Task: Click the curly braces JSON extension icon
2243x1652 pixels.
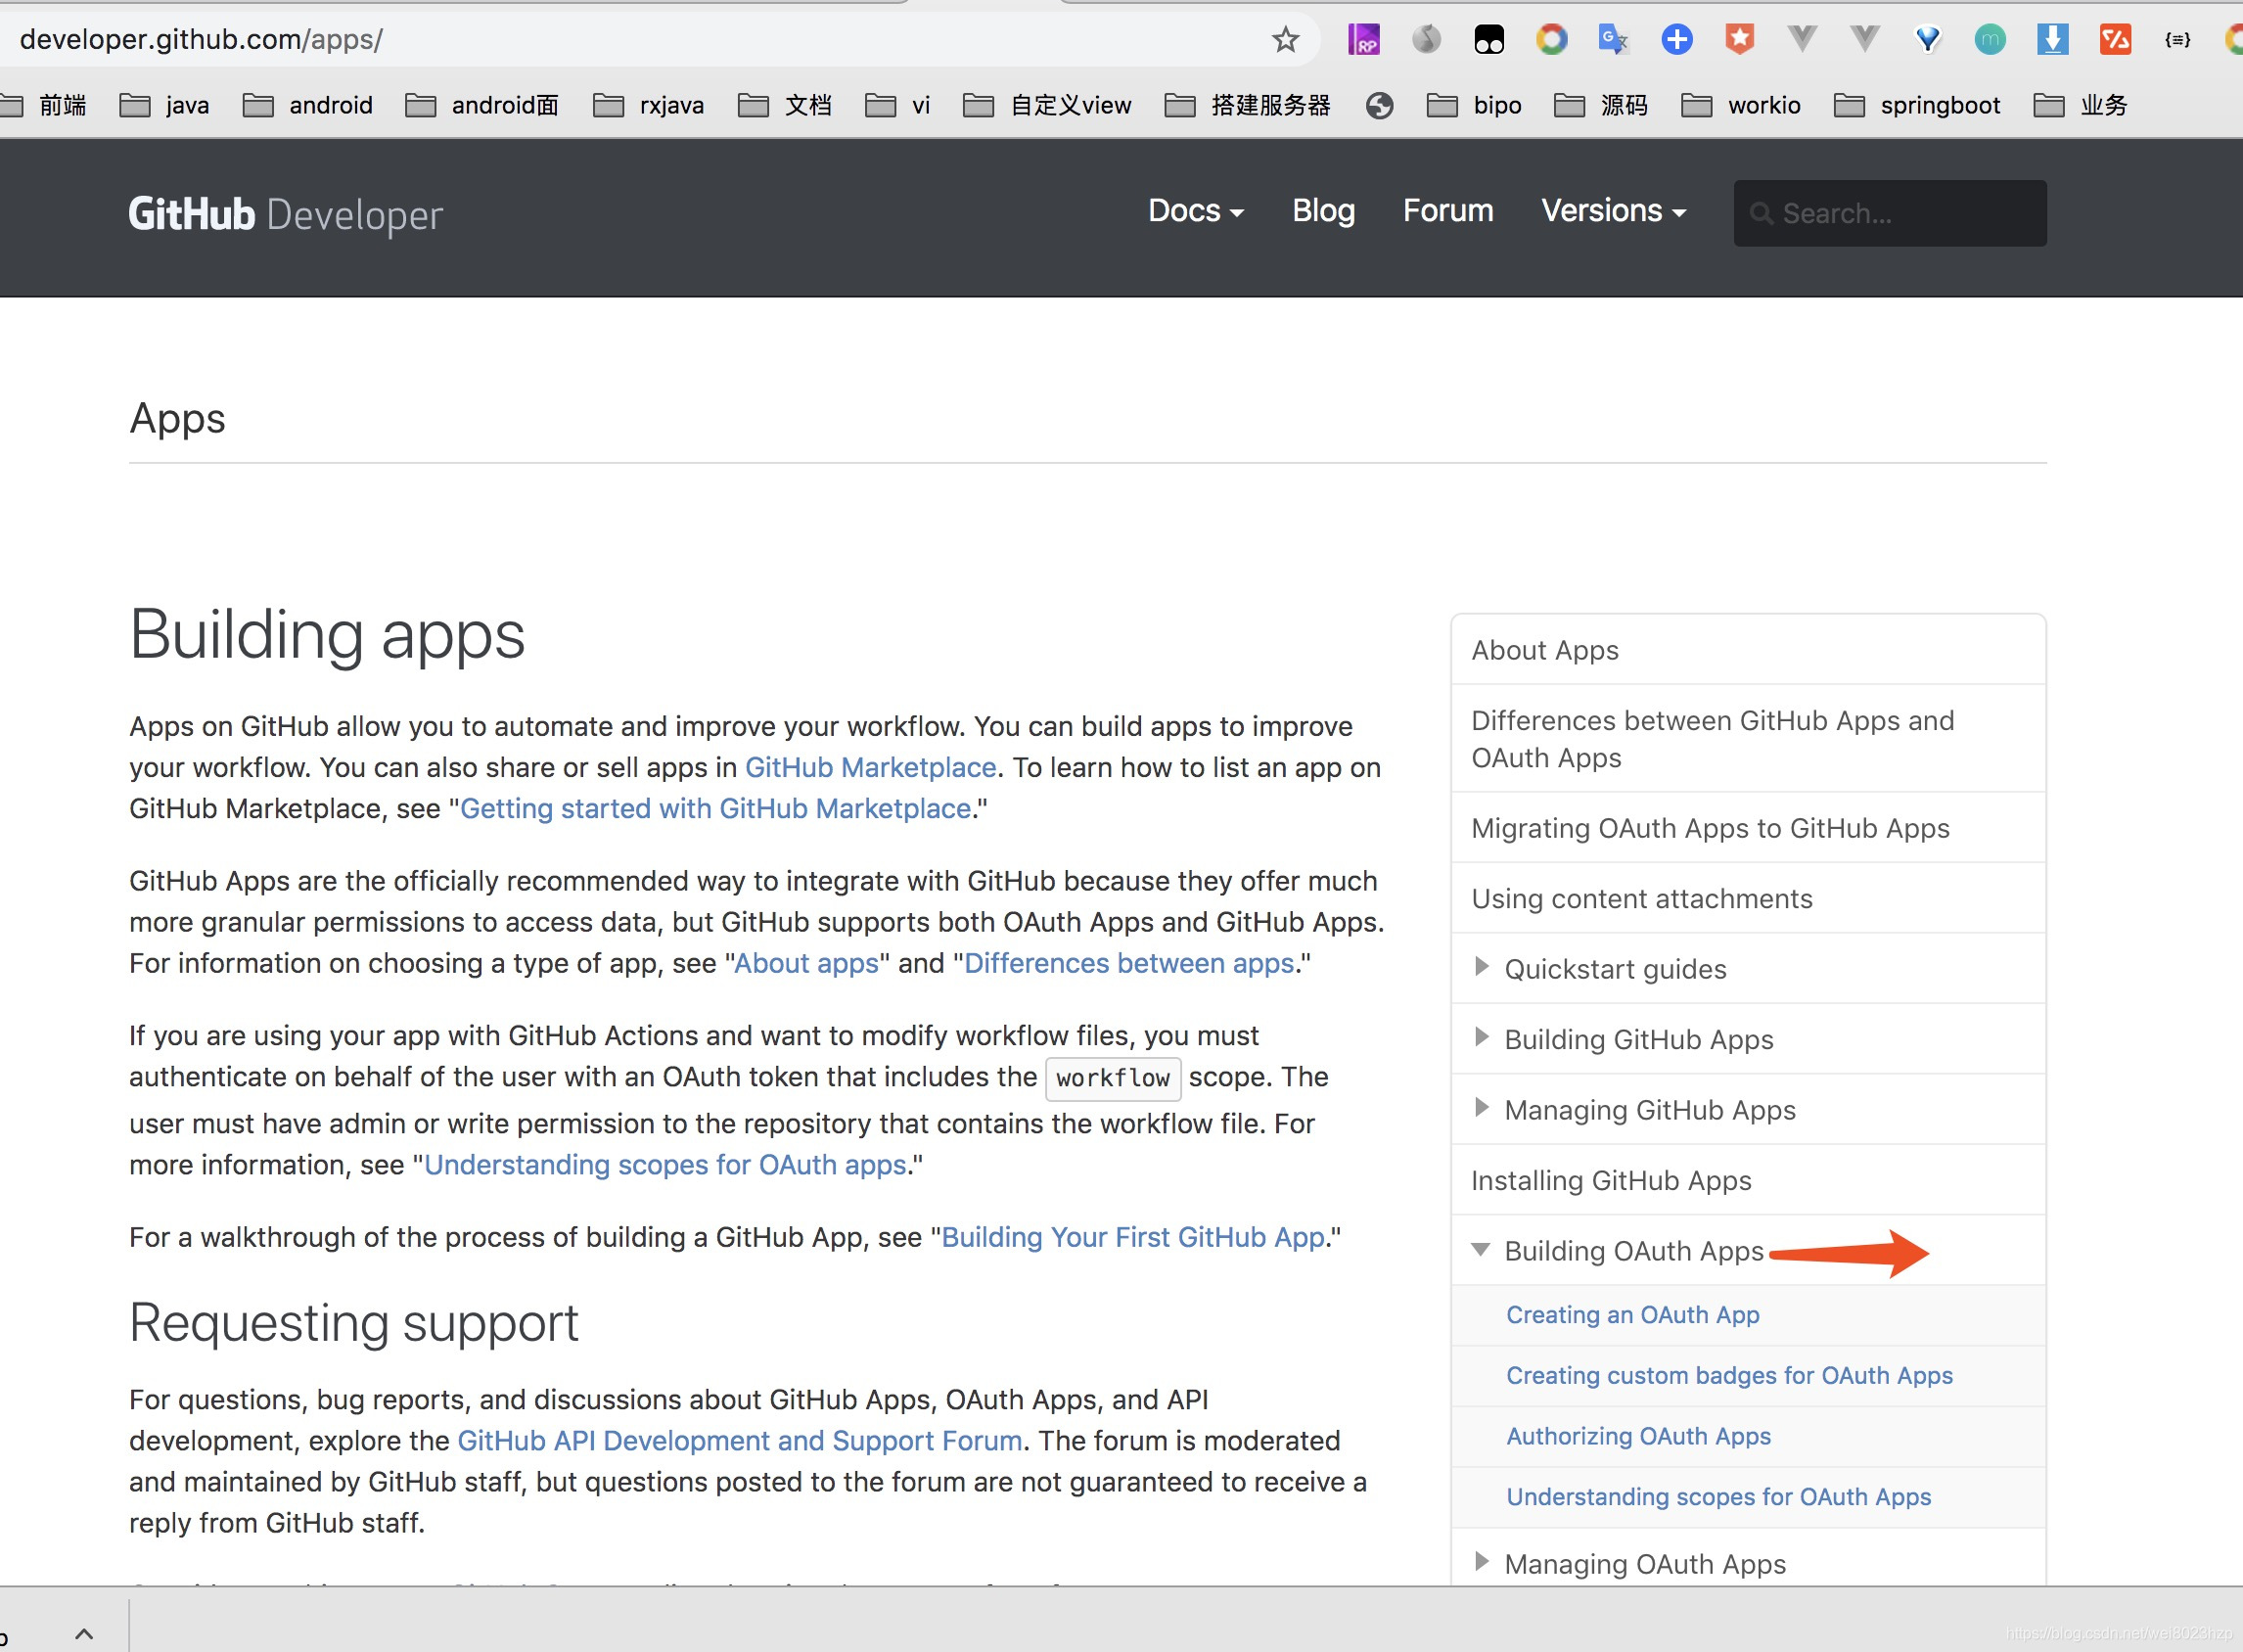Action: coord(2177,40)
